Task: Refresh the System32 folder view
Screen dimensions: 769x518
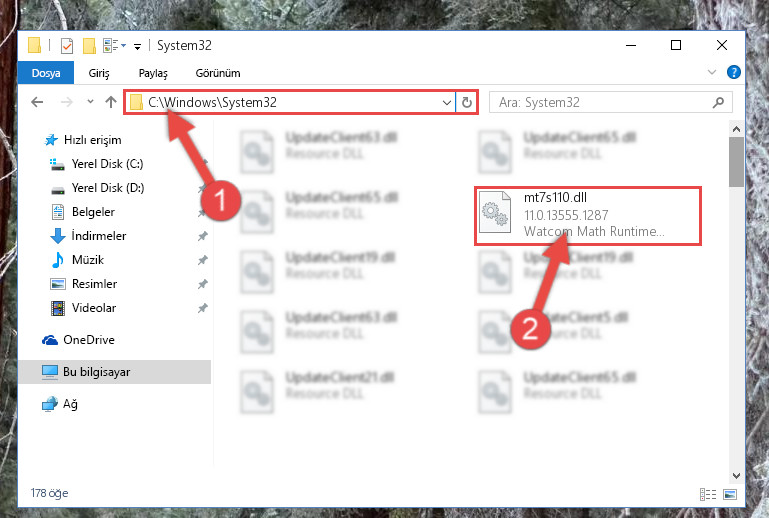Action: point(467,102)
